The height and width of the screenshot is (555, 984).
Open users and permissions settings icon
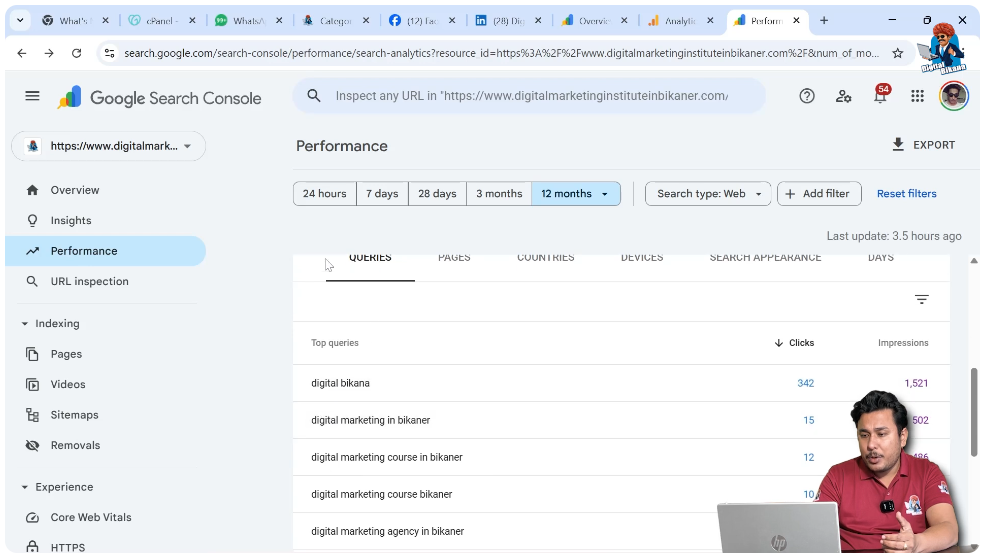pos(843,96)
